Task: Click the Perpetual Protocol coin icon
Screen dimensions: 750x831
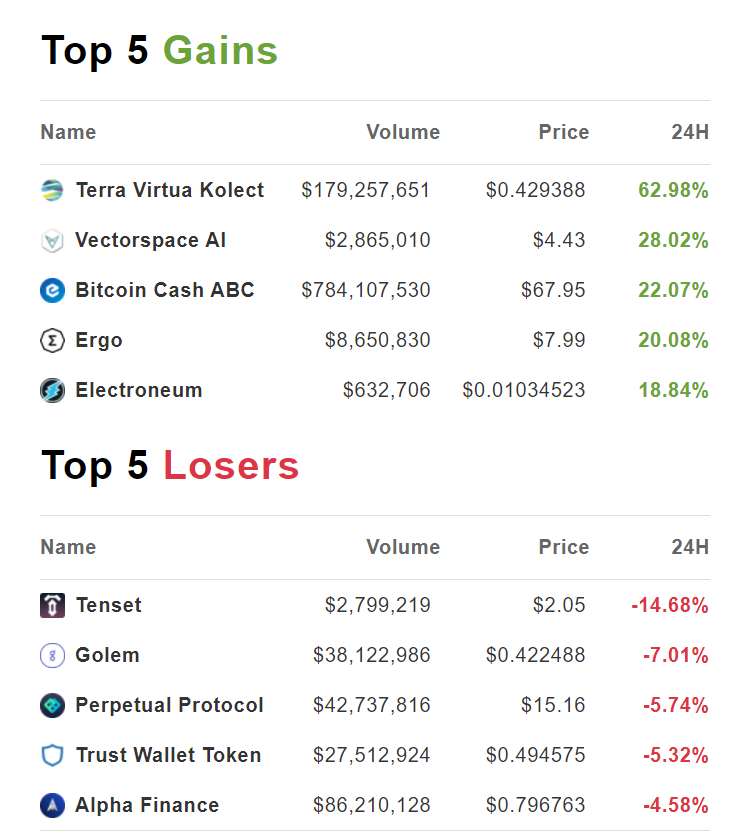Action: point(52,706)
